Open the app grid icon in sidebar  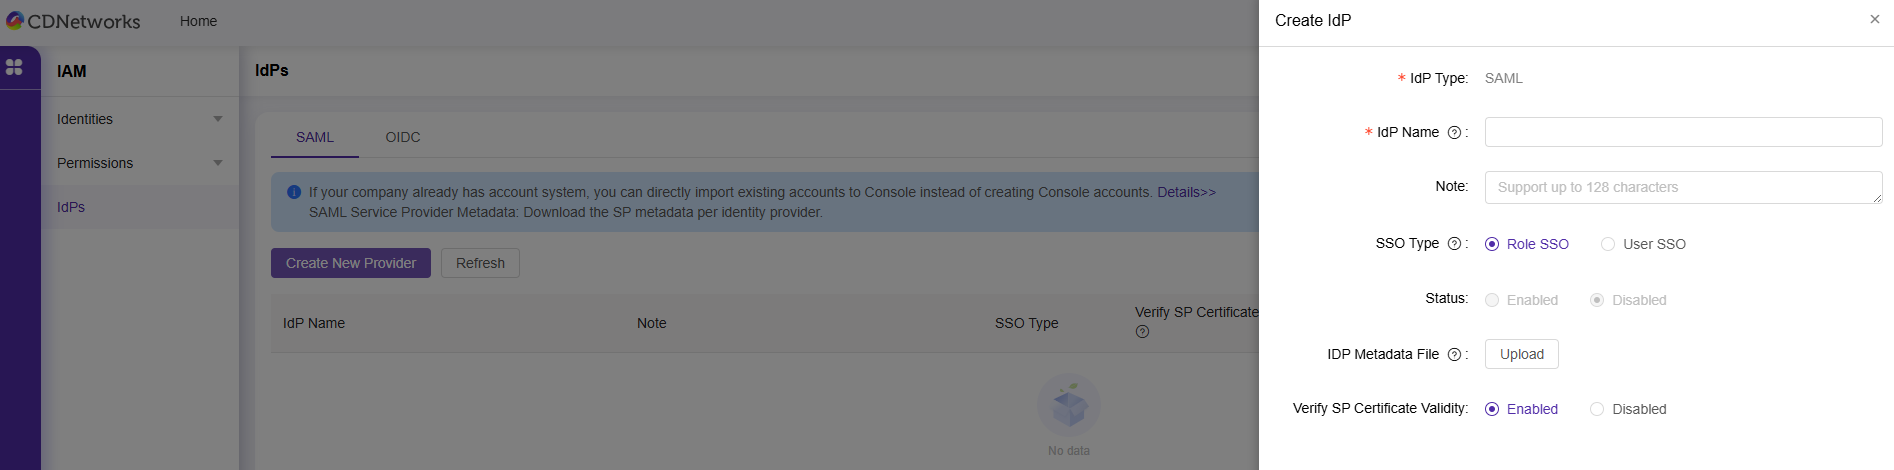tap(14, 67)
